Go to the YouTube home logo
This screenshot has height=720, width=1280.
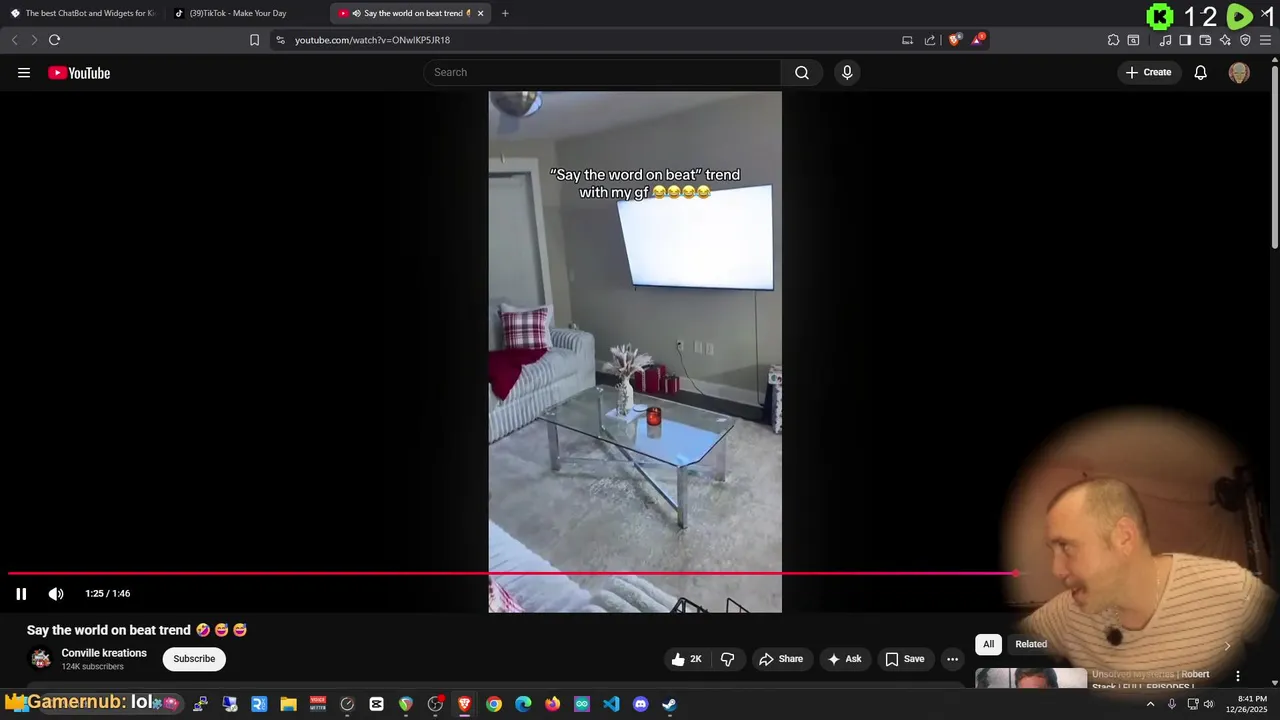click(x=79, y=73)
